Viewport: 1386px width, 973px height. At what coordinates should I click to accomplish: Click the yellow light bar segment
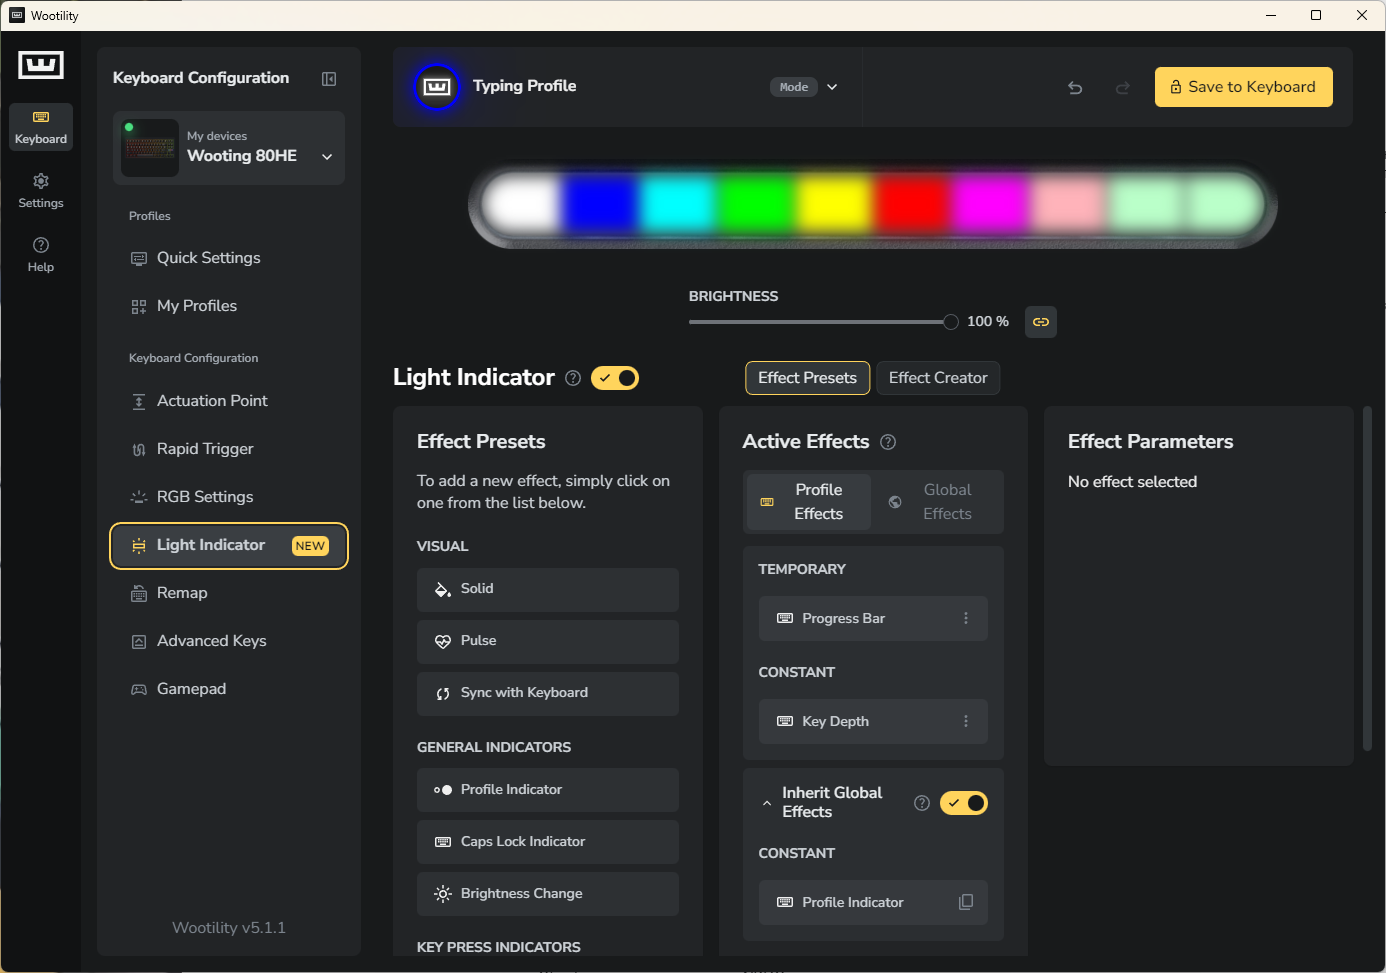[834, 204]
